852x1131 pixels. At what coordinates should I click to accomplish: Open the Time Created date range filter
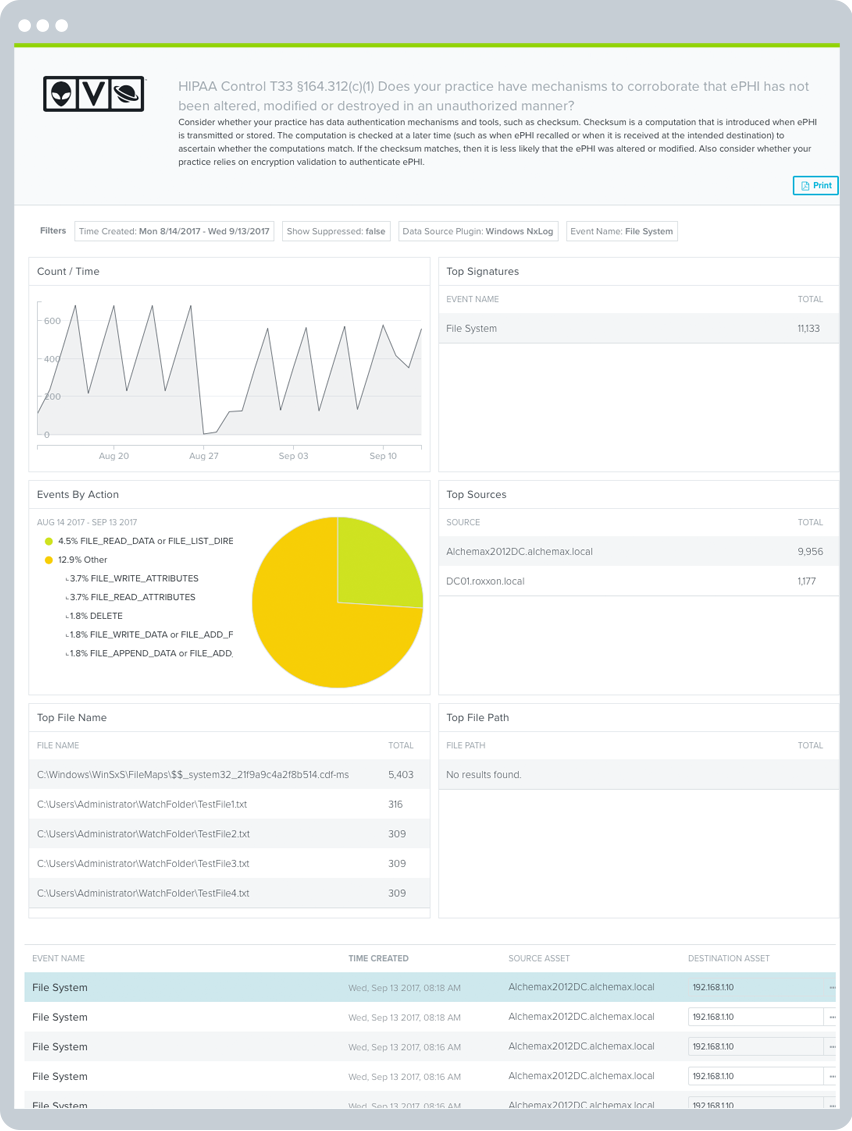pos(174,231)
